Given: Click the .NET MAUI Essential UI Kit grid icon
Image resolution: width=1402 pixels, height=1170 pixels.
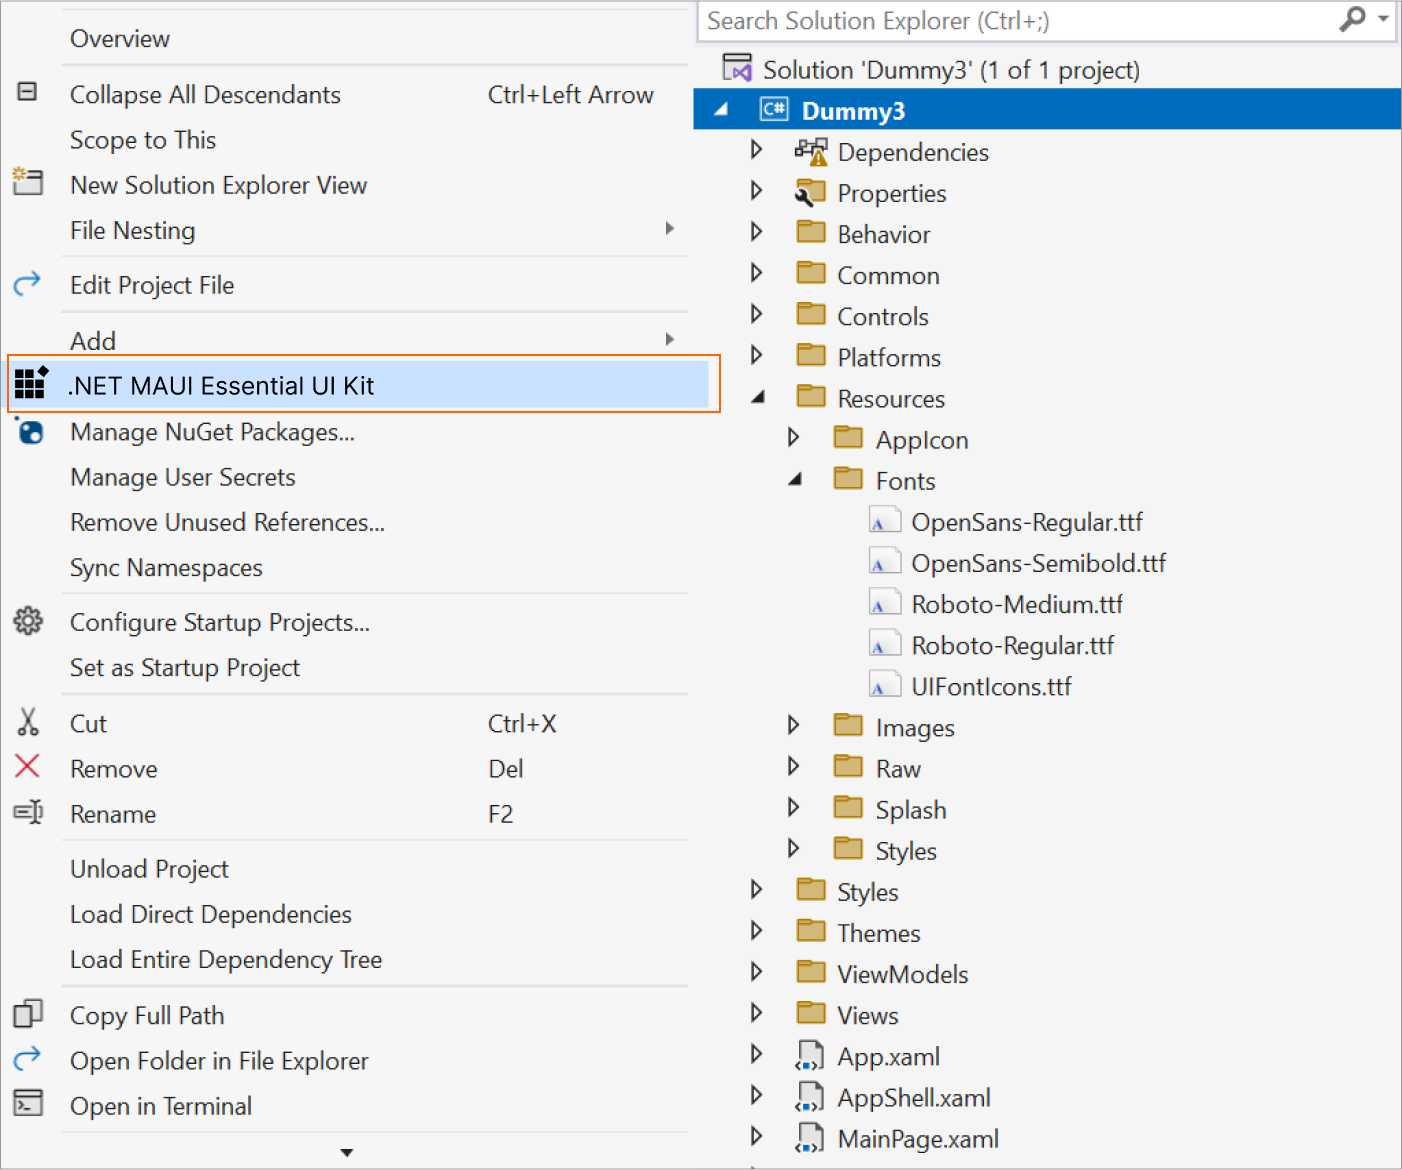Looking at the screenshot, I should (x=31, y=383).
